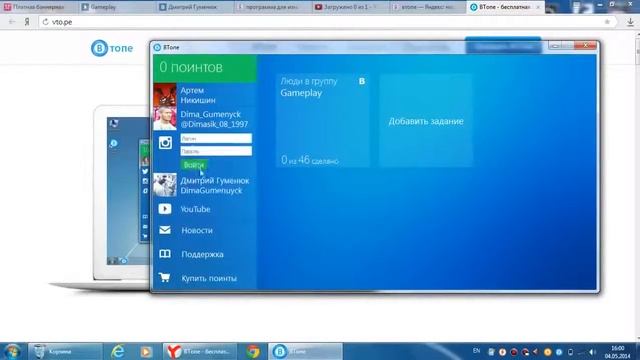
Task: Select Dima_Gumenyck Twitter account avatar
Action: (165, 118)
